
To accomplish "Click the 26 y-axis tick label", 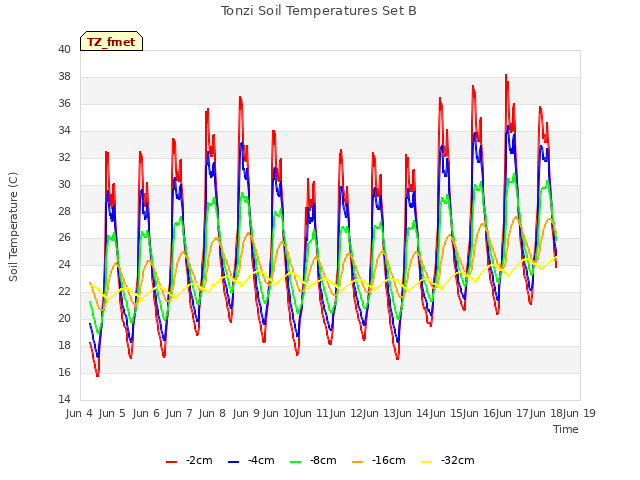I will tap(64, 238).
